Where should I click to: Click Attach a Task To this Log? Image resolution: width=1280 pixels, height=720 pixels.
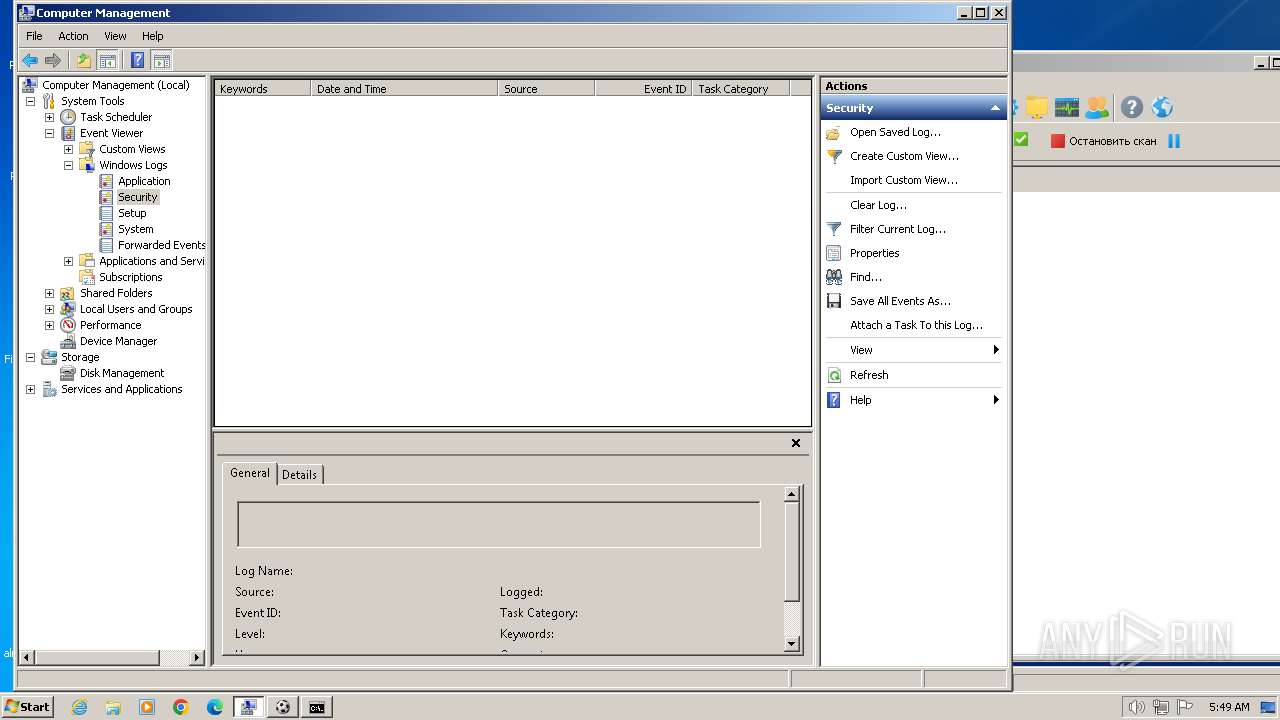pyautogui.click(x=916, y=325)
